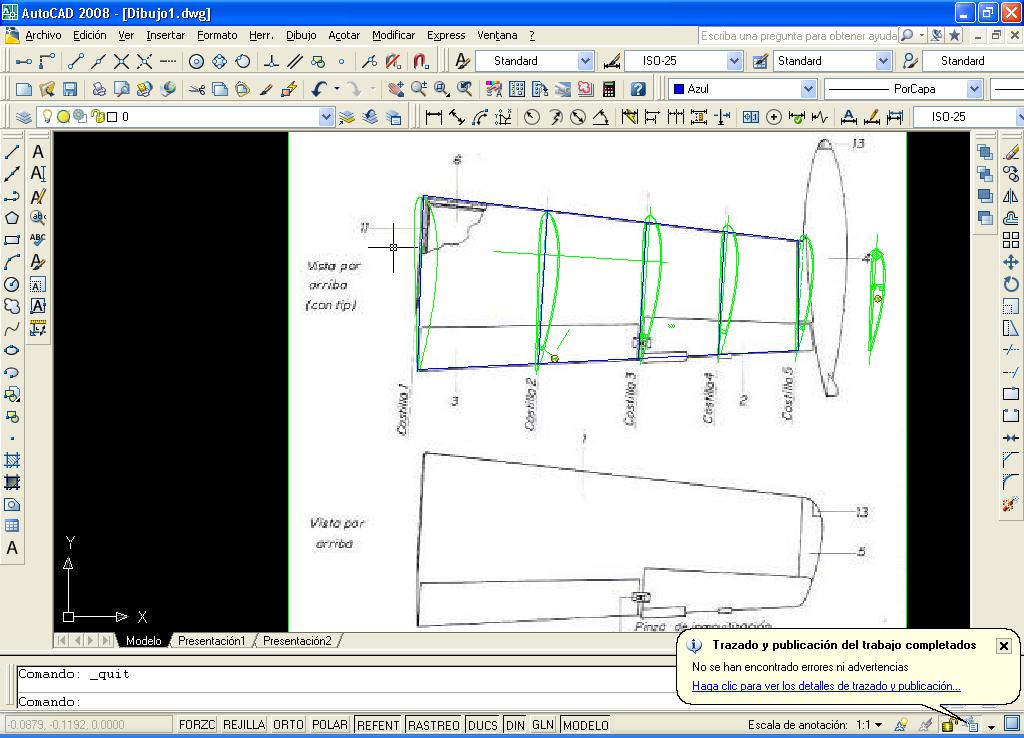Select the Pan realtime hand icon

(396, 89)
